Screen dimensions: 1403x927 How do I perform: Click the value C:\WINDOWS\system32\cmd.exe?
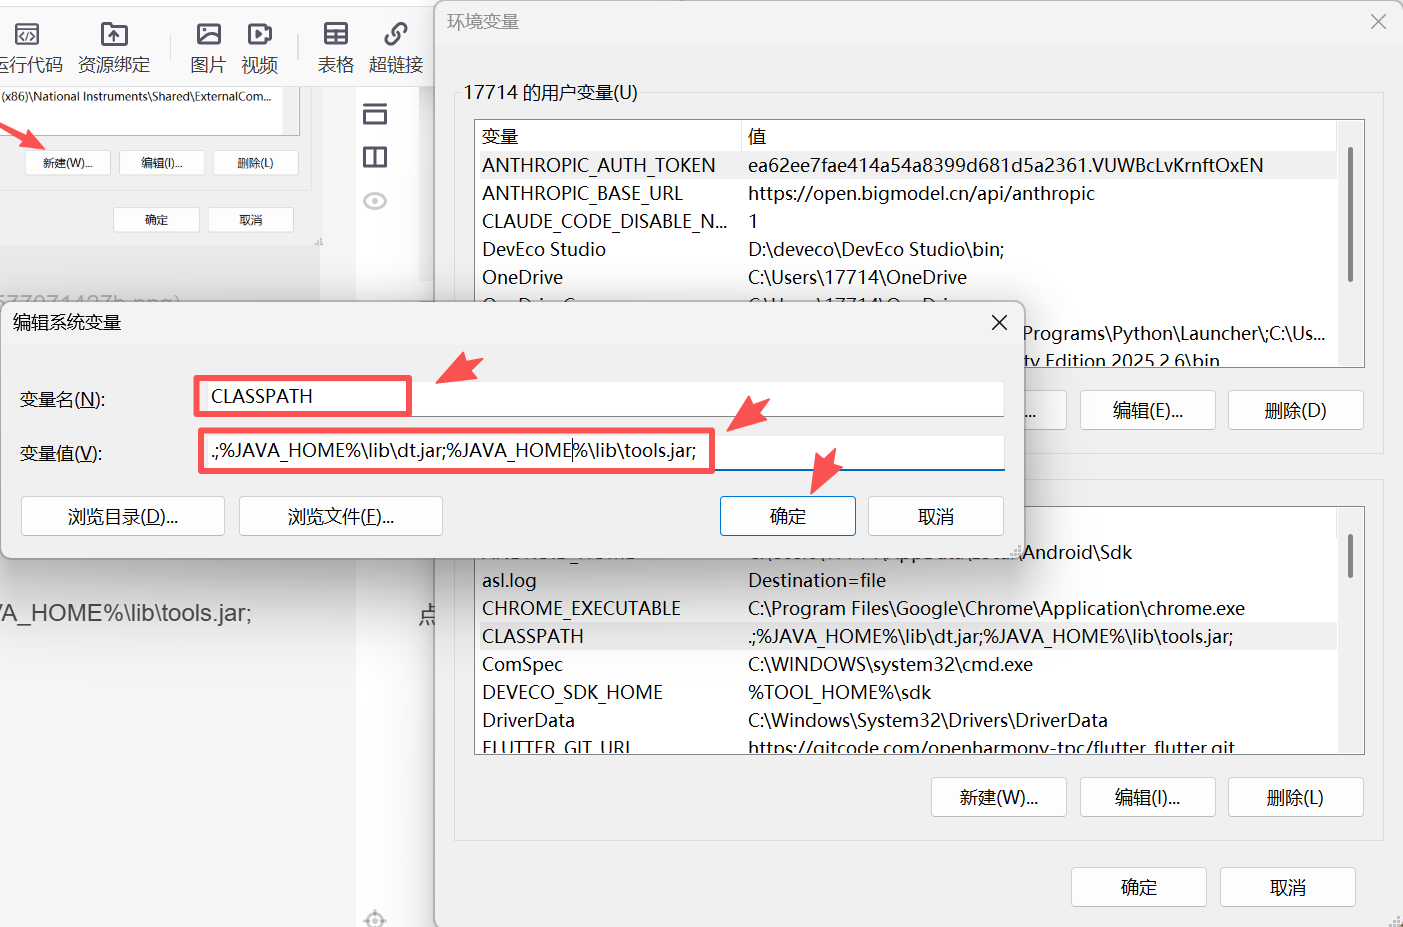(890, 664)
